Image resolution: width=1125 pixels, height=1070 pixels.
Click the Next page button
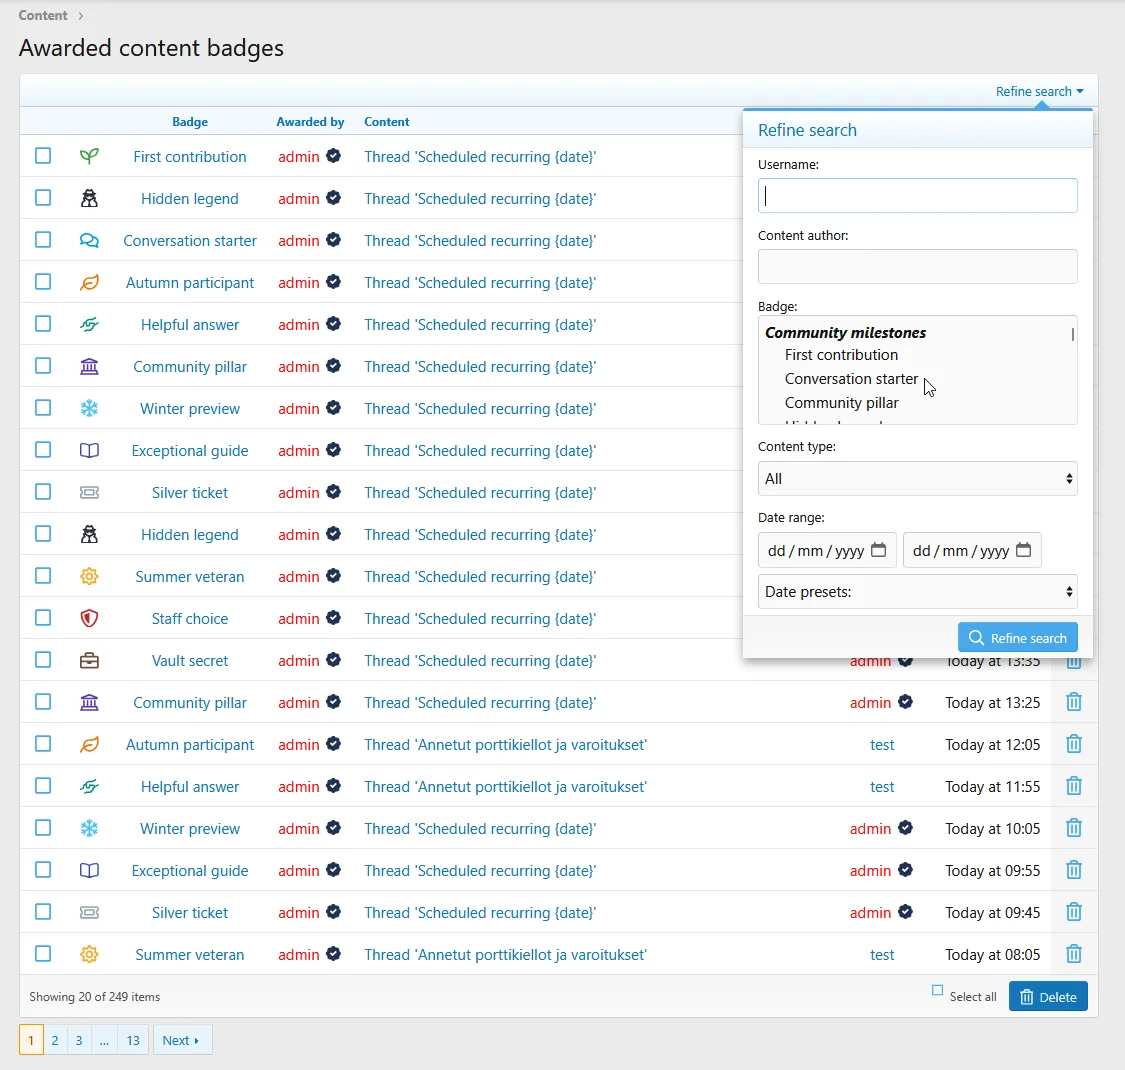click(x=182, y=1040)
